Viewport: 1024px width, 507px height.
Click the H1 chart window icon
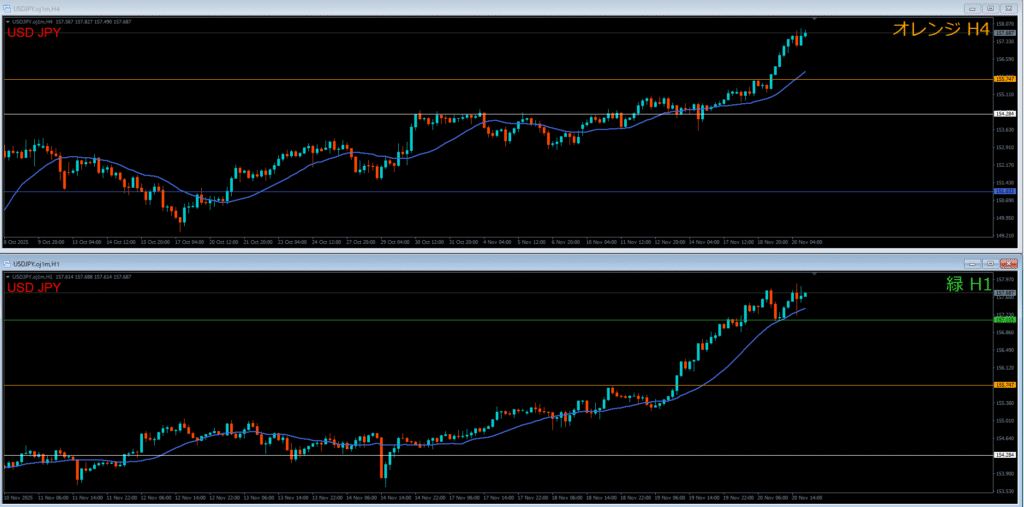8,264
